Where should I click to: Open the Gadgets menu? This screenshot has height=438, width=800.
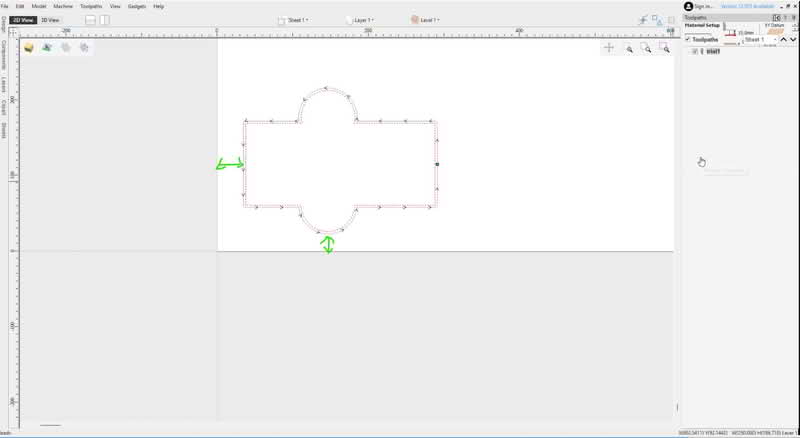click(x=137, y=6)
